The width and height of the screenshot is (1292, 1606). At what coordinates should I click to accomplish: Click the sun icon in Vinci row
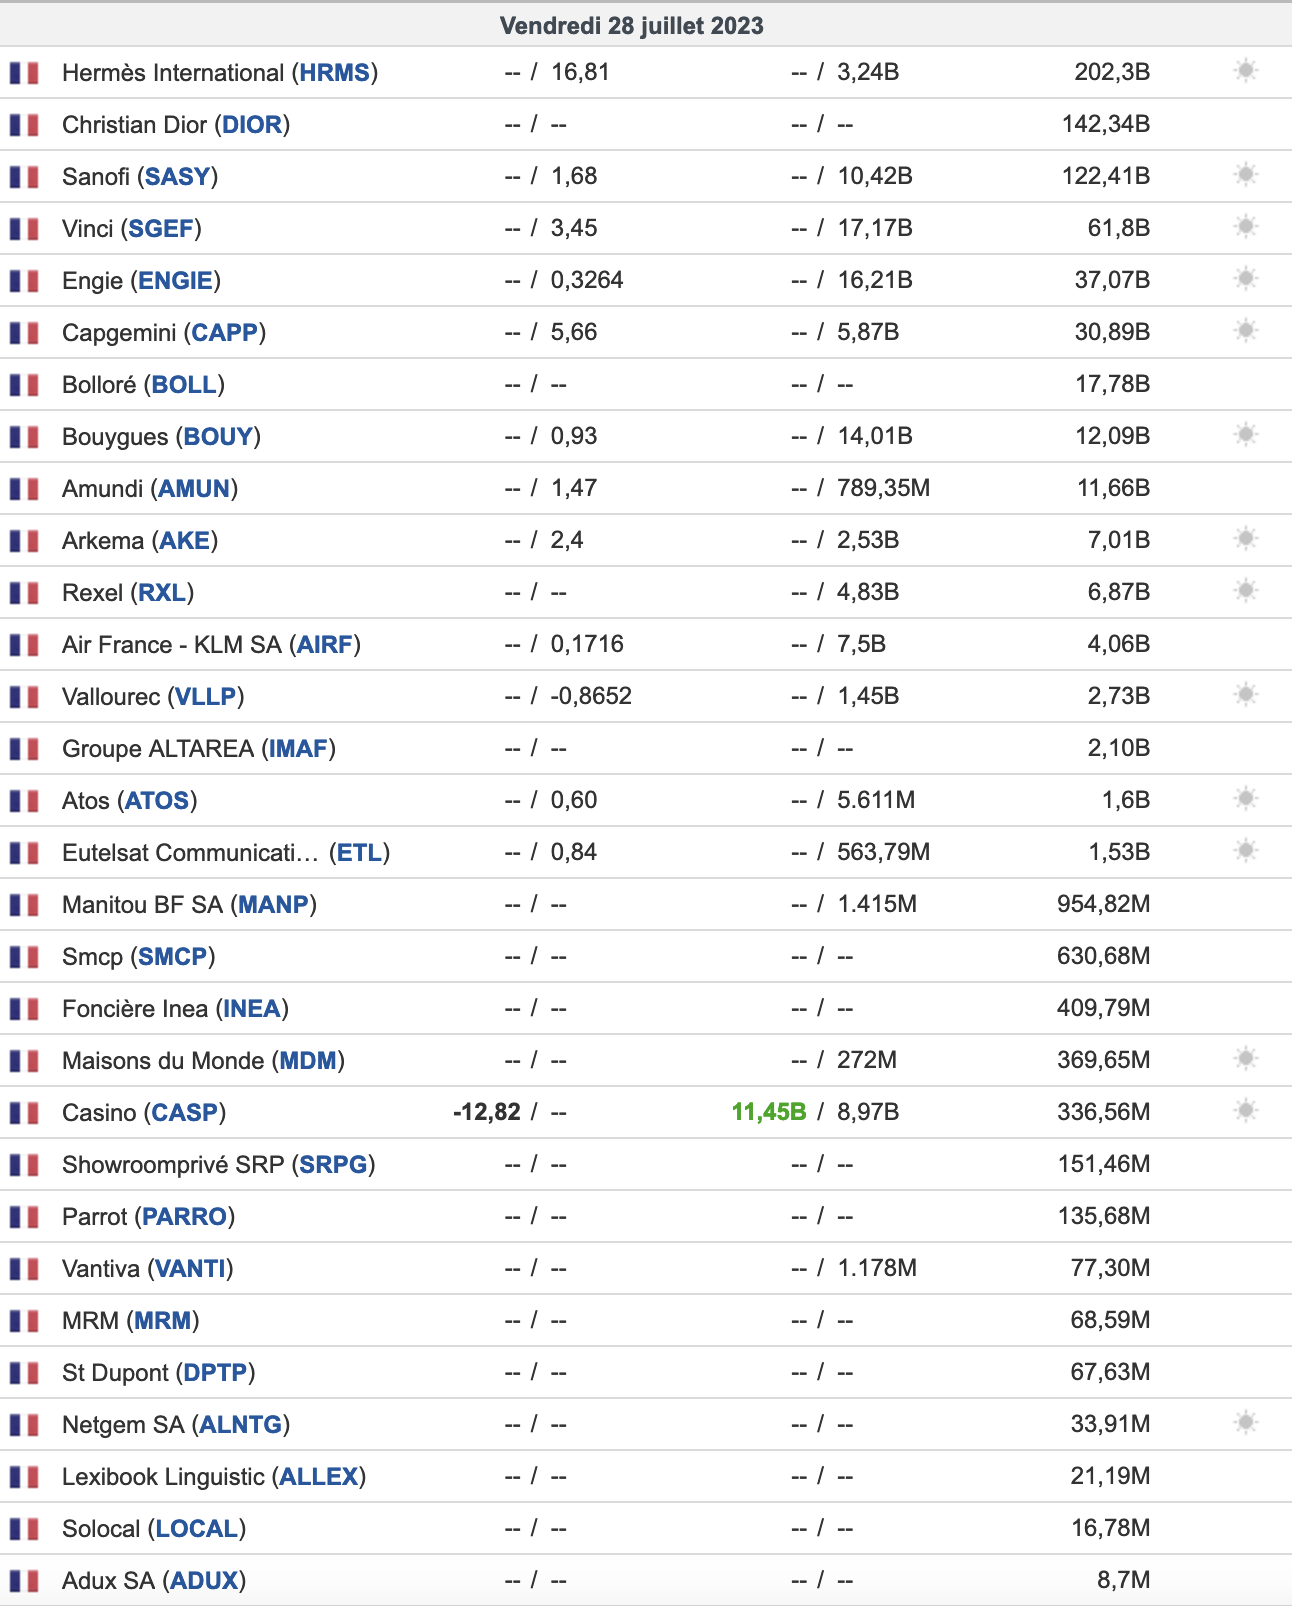tap(1245, 227)
